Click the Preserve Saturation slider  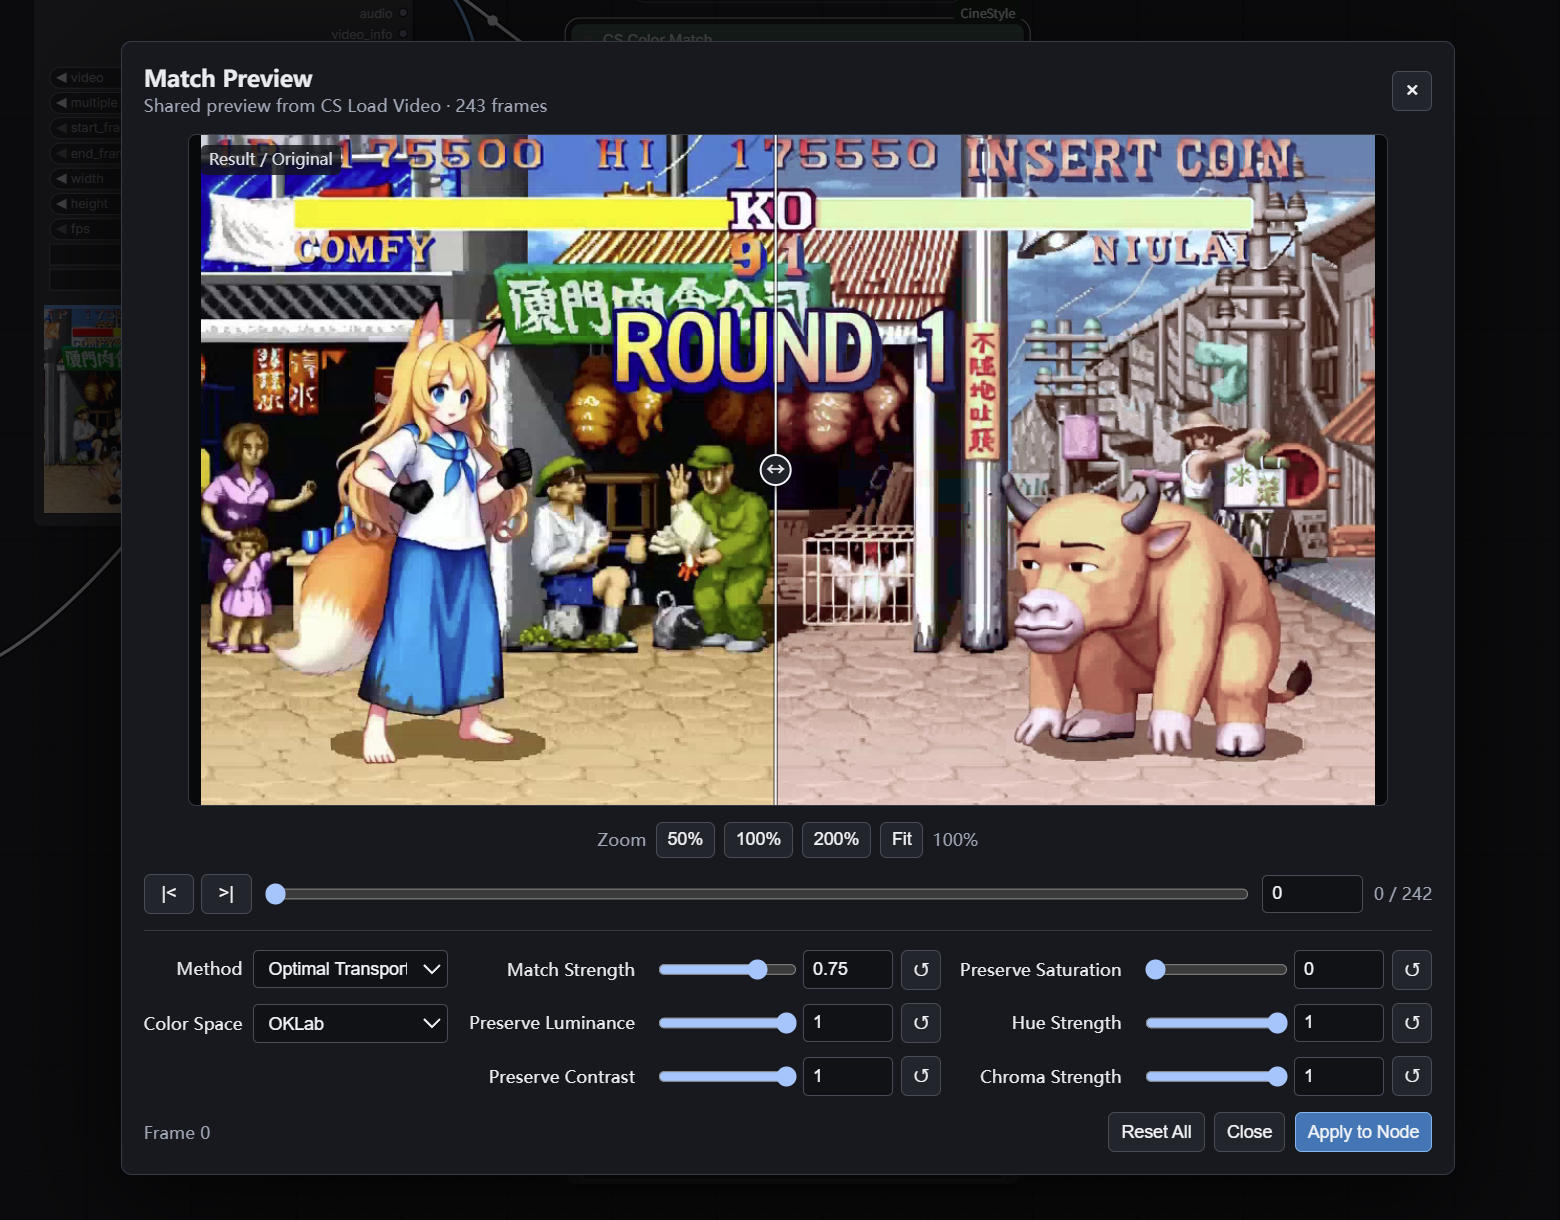[1216, 969]
